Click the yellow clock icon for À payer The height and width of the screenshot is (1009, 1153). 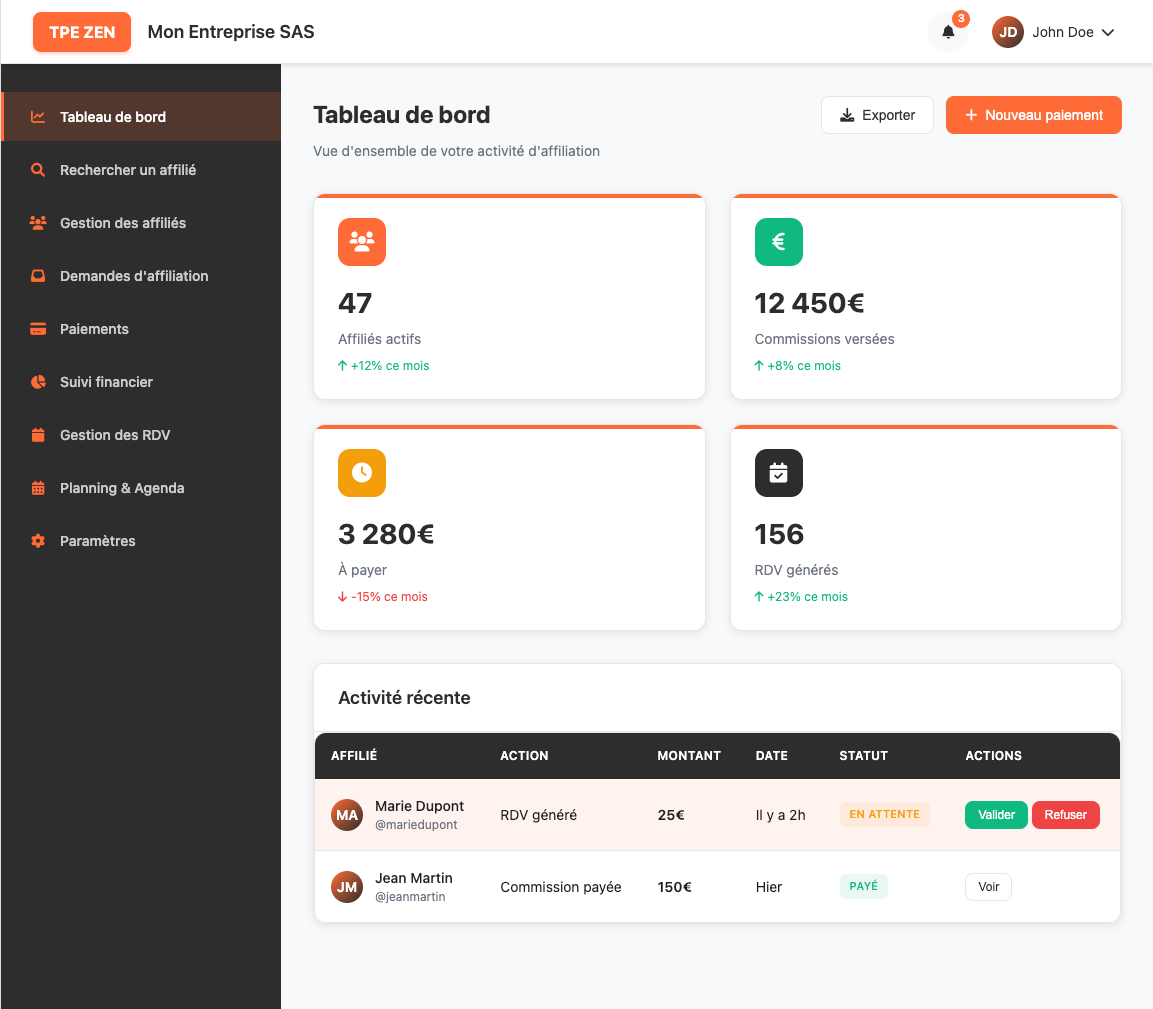(362, 473)
